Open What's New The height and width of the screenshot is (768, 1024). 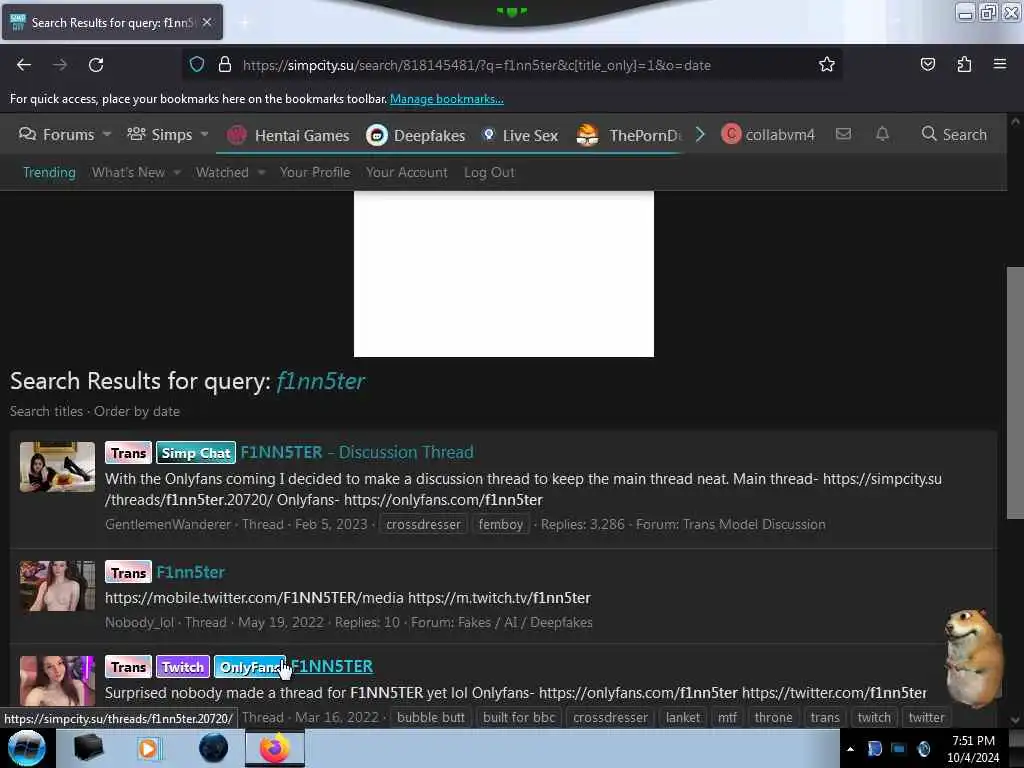pyautogui.click(x=128, y=172)
